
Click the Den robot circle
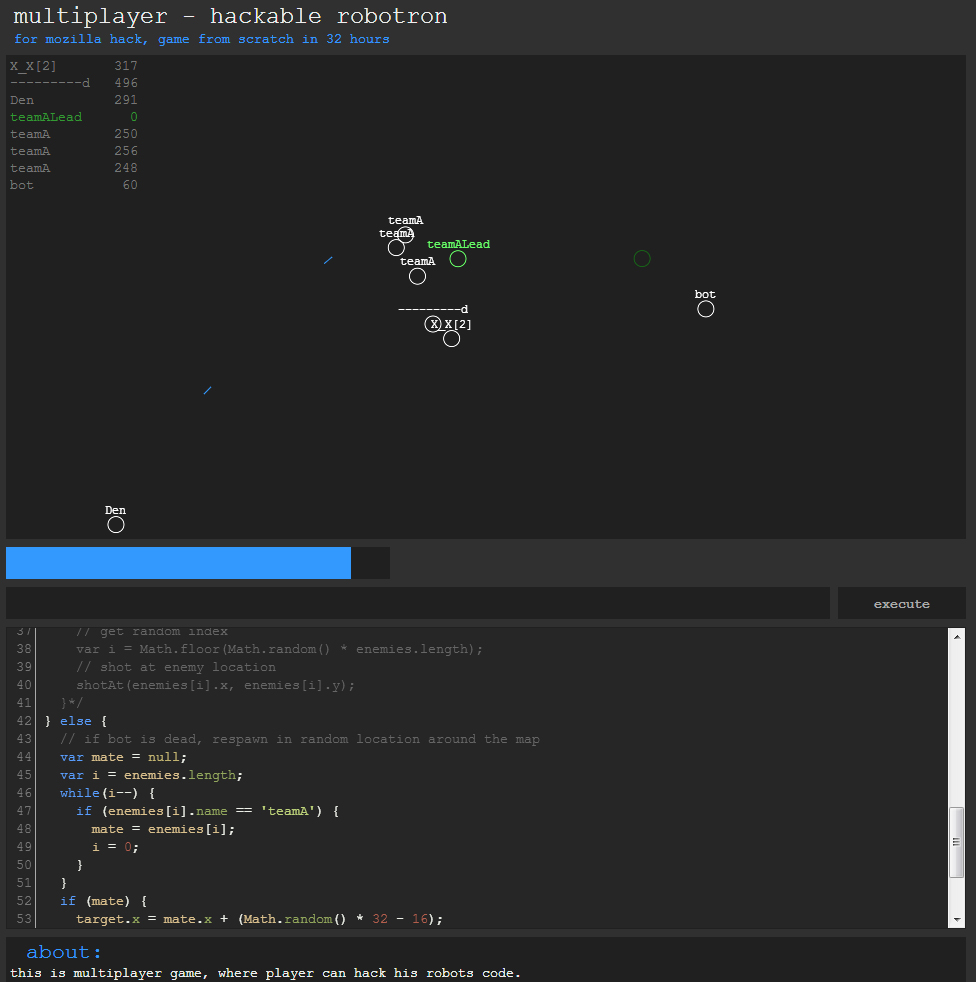click(x=116, y=525)
